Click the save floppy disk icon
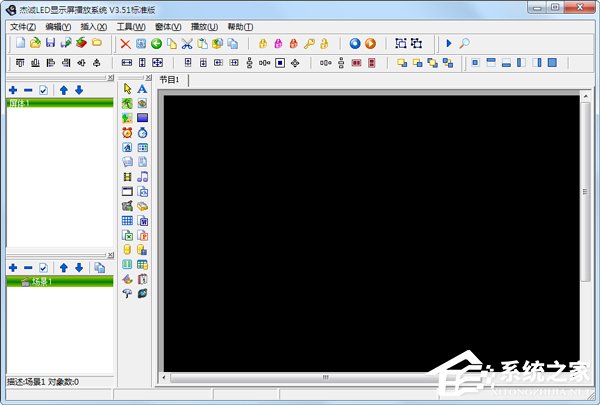Viewport: 600px width, 405px height. click(50, 43)
